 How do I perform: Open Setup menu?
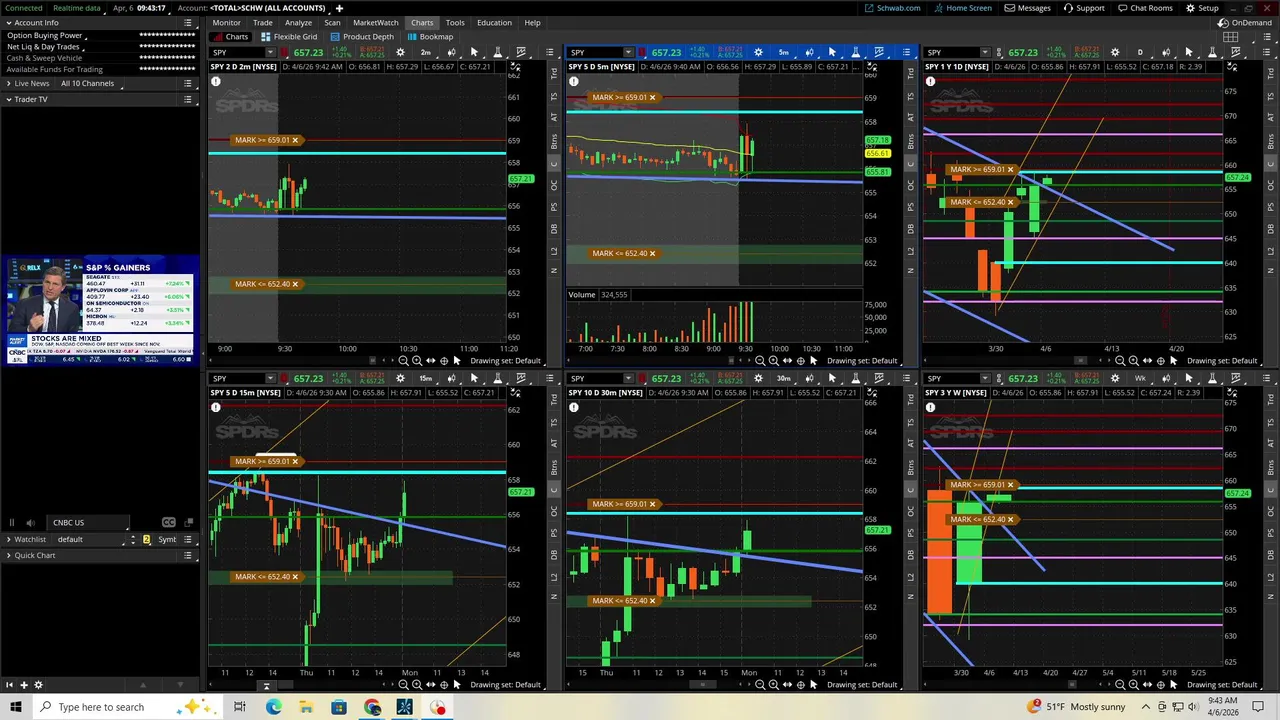[x=1202, y=8]
